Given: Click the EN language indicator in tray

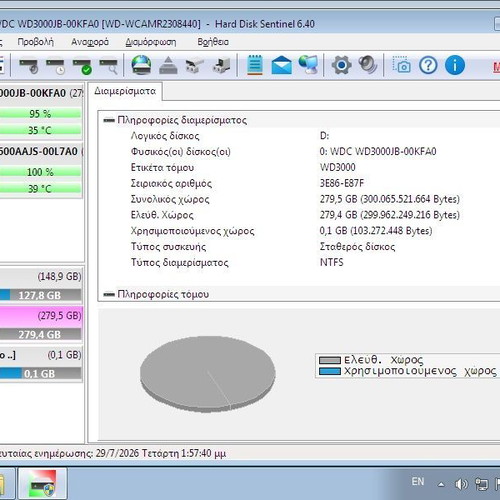Looking at the screenshot, I should pos(418,482).
